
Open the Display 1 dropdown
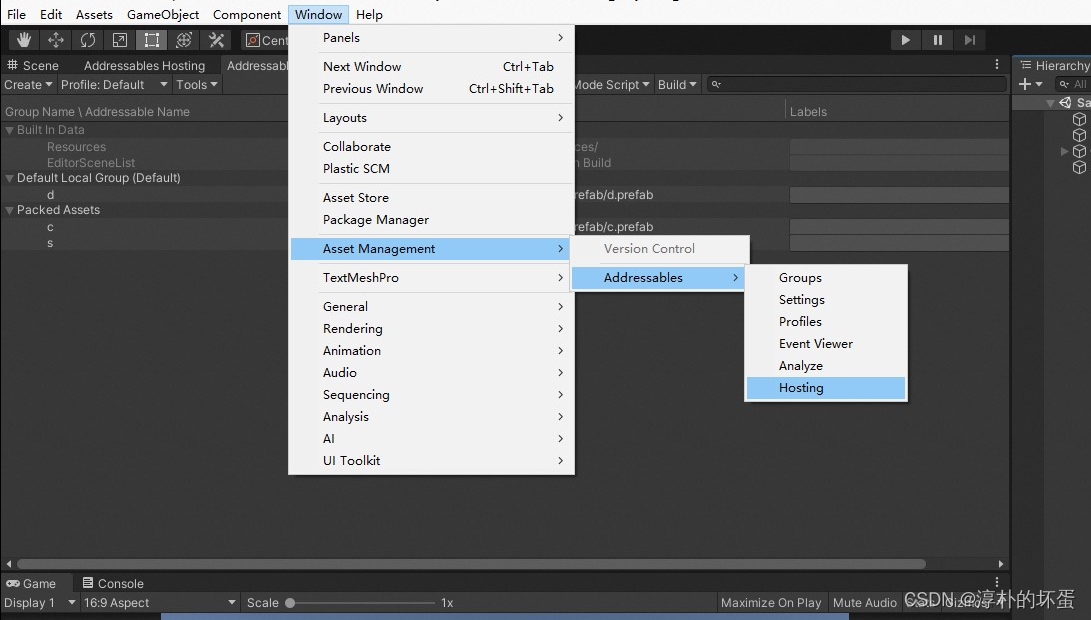(40, 603)
